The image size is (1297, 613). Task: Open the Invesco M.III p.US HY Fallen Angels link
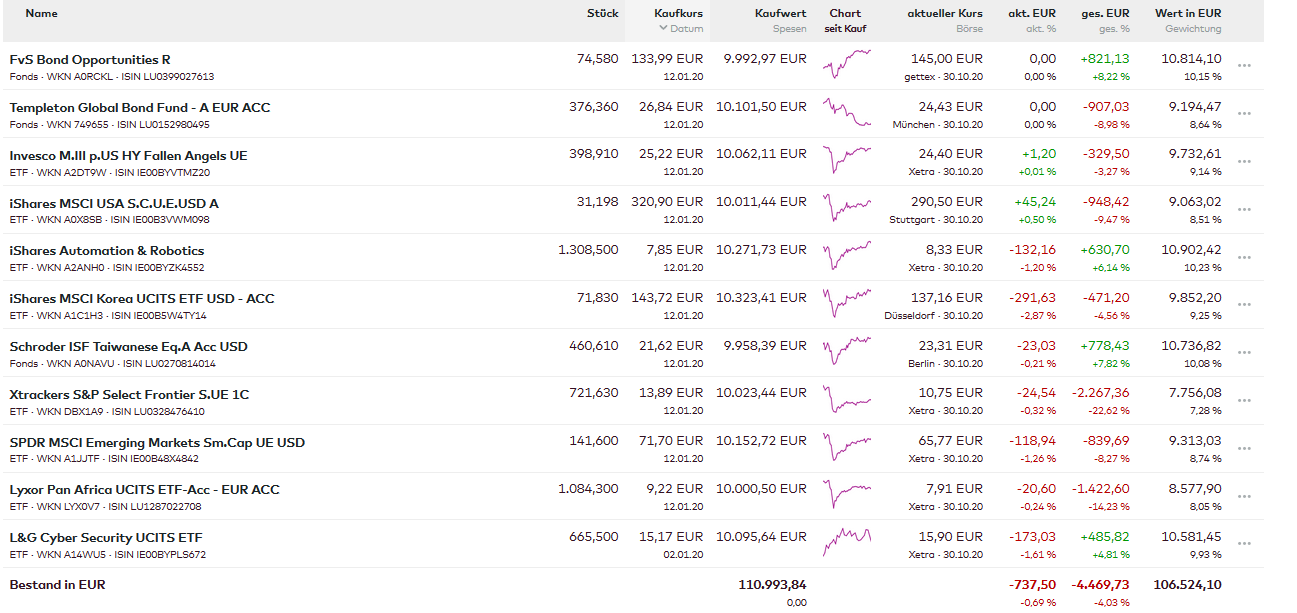pos(128,156)
